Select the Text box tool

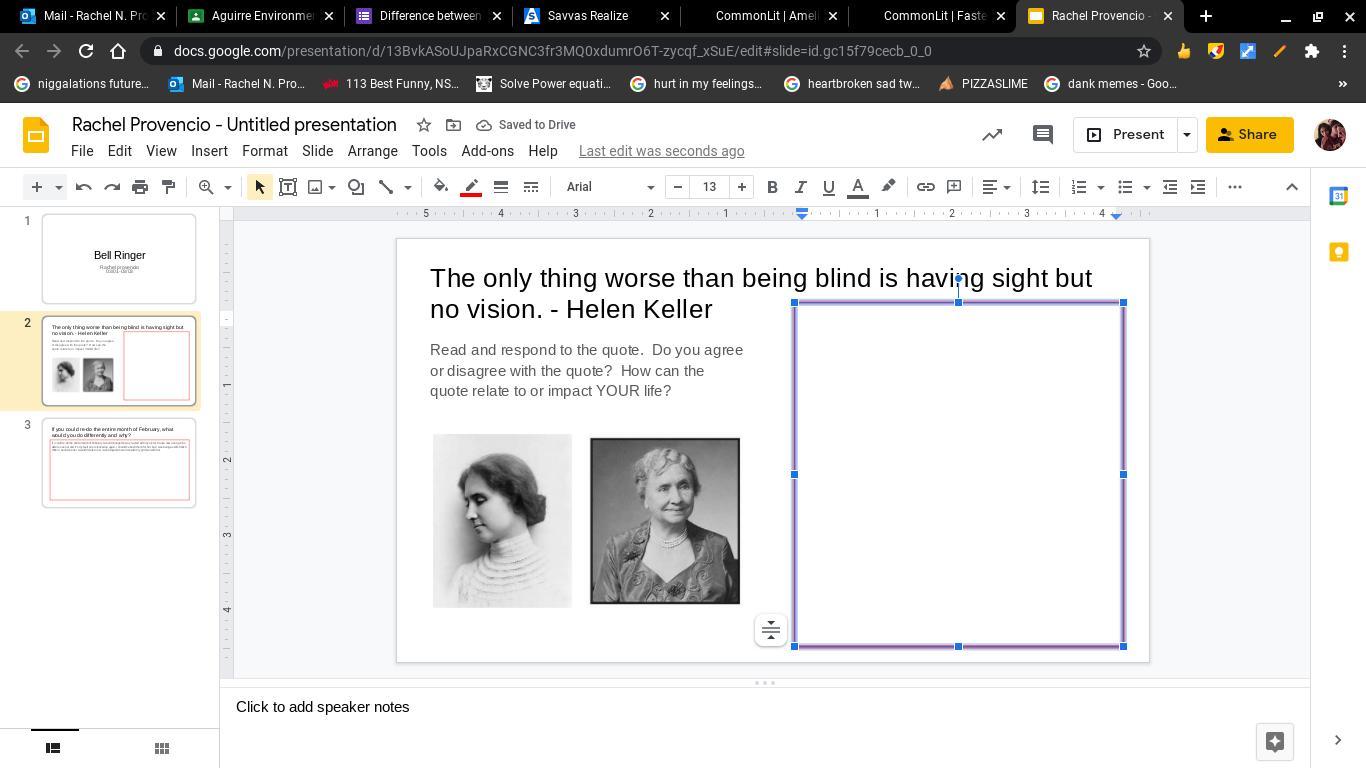coord(288,187)
